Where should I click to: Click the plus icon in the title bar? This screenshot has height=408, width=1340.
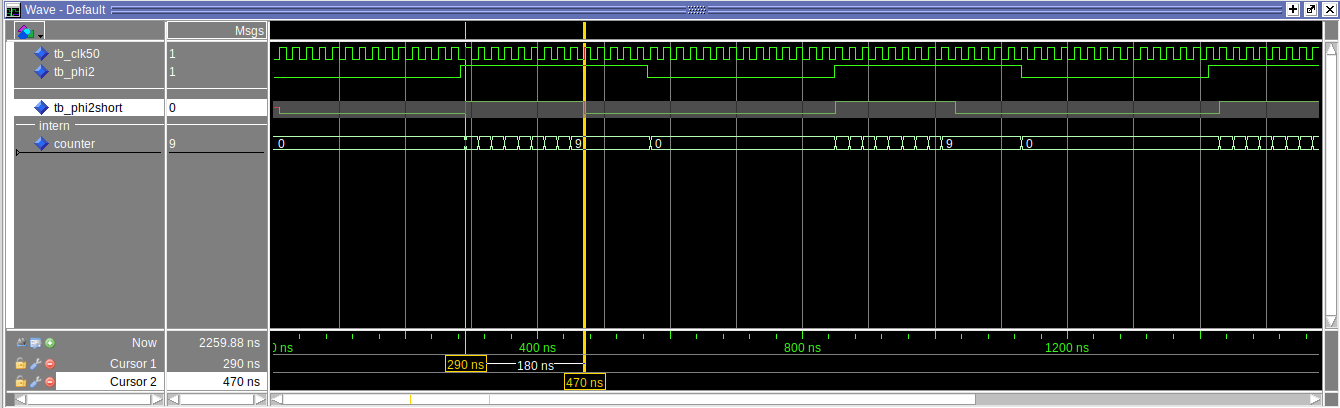(1293, 8)
